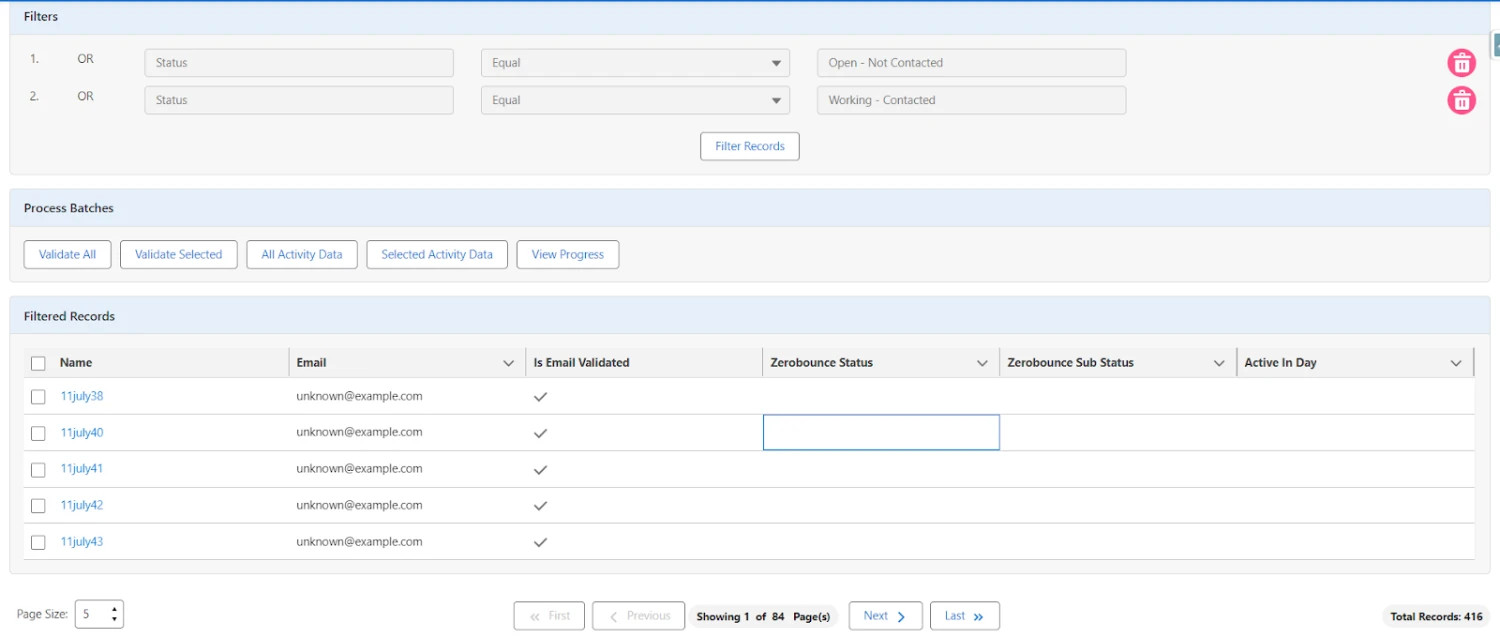Viewport: 1500px width, 638px height.
Task: Toggle the select-all checkbox in table header
Action: click(x=38, y=363)
